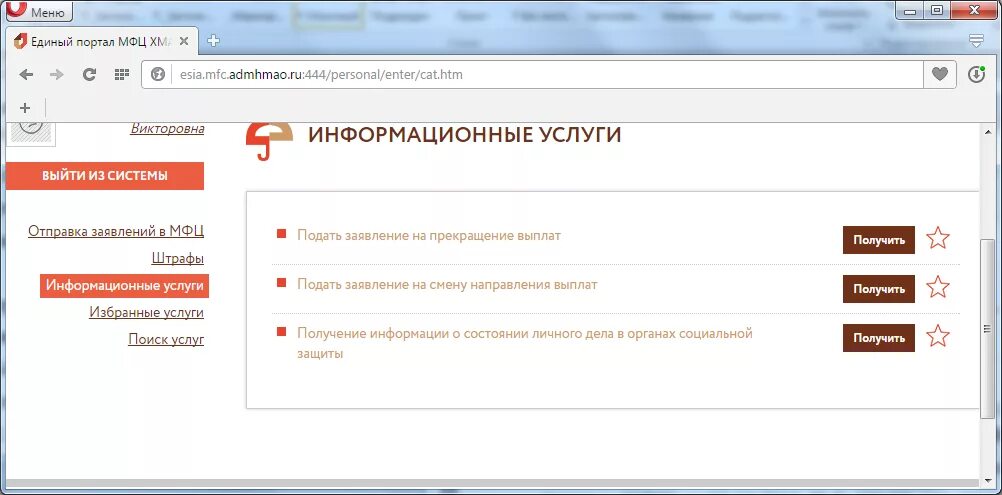The width and height of the screenshot is (1002, 495).
Task: Click the Викторовна profile name link
Action: 167,128
